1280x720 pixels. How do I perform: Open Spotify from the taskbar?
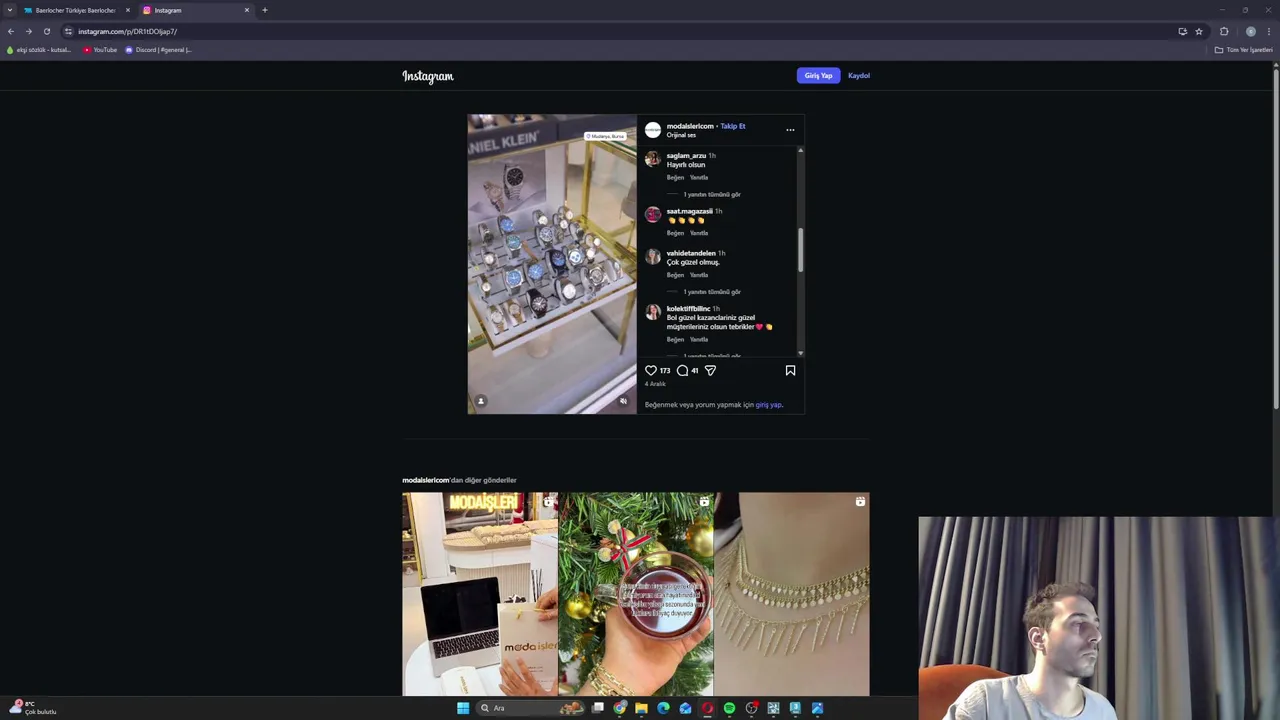[x=729, y=708]
